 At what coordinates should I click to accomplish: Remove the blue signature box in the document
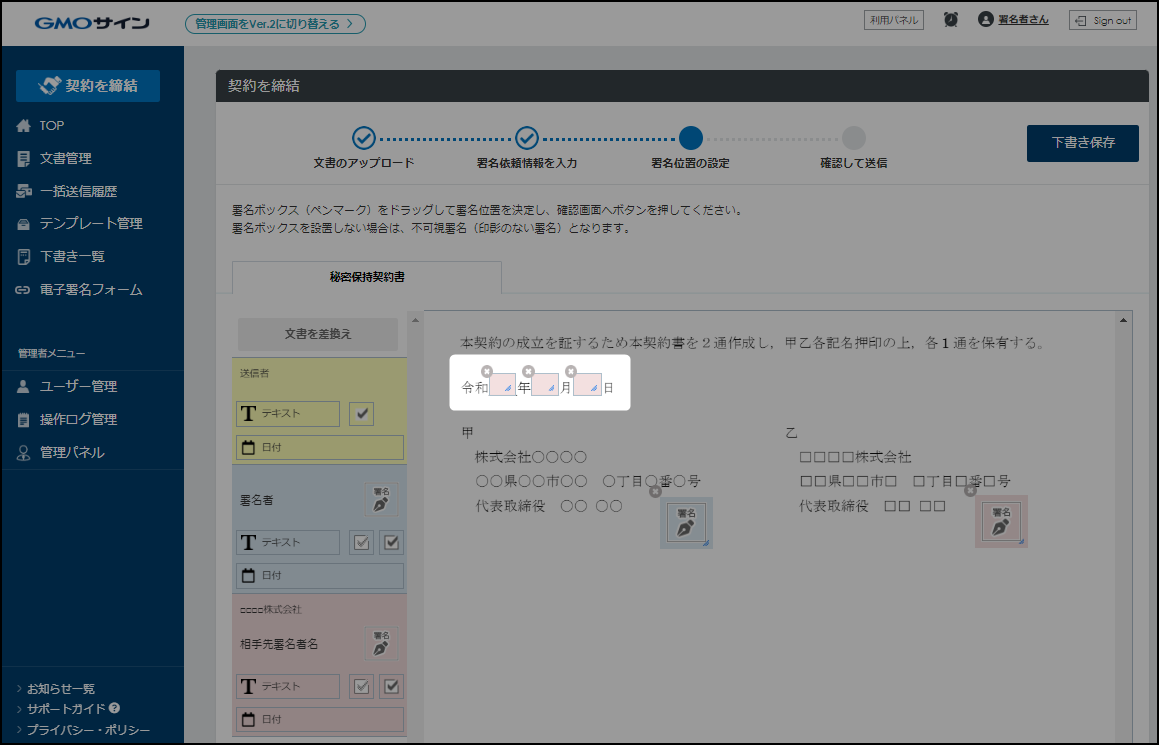click(x=655, y=491)
